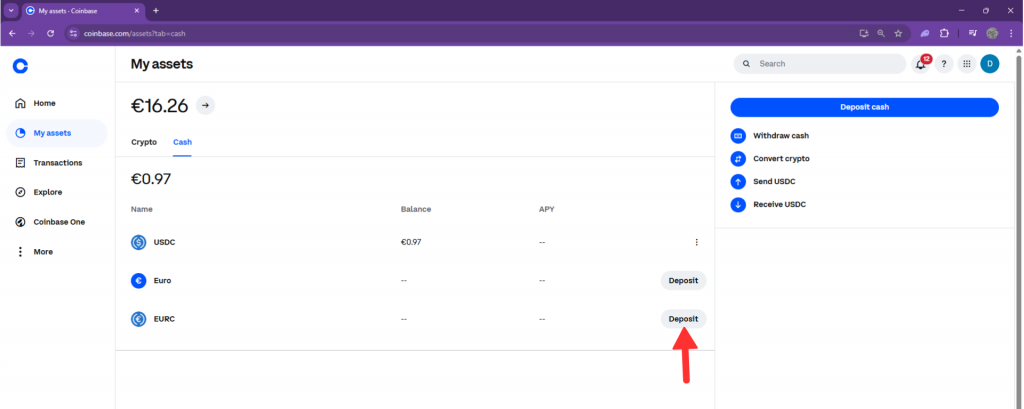Image resolution: width=1024 pixels, height=409 pixels.
Task: Click the Euro asset name
Action: coord(163,281)
